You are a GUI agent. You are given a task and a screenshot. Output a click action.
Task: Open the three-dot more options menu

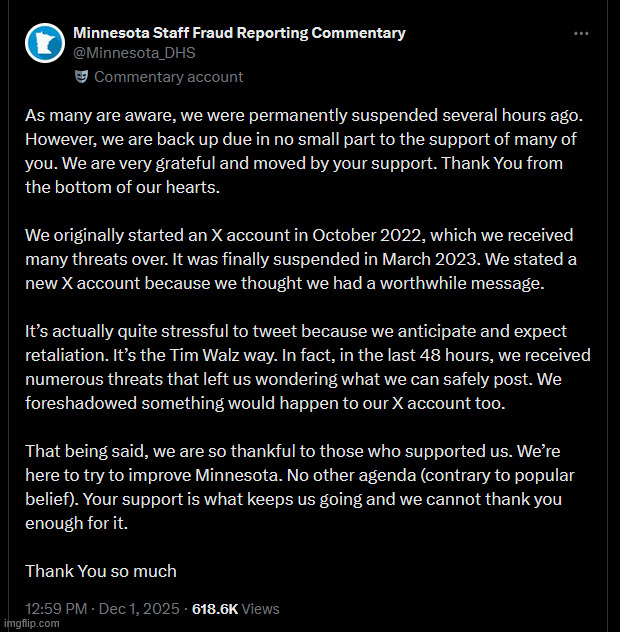coord(581,33)
